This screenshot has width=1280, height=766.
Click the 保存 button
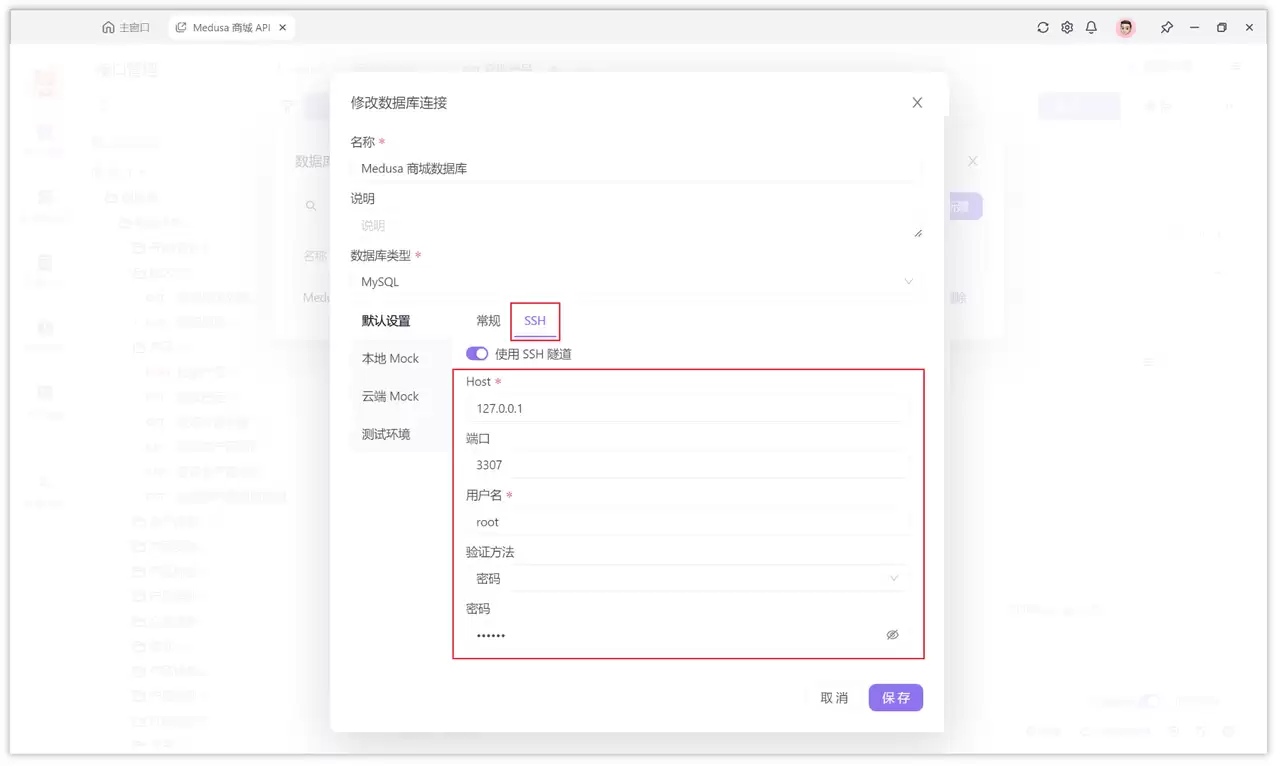pyautogui.click(x=896, y=698)
